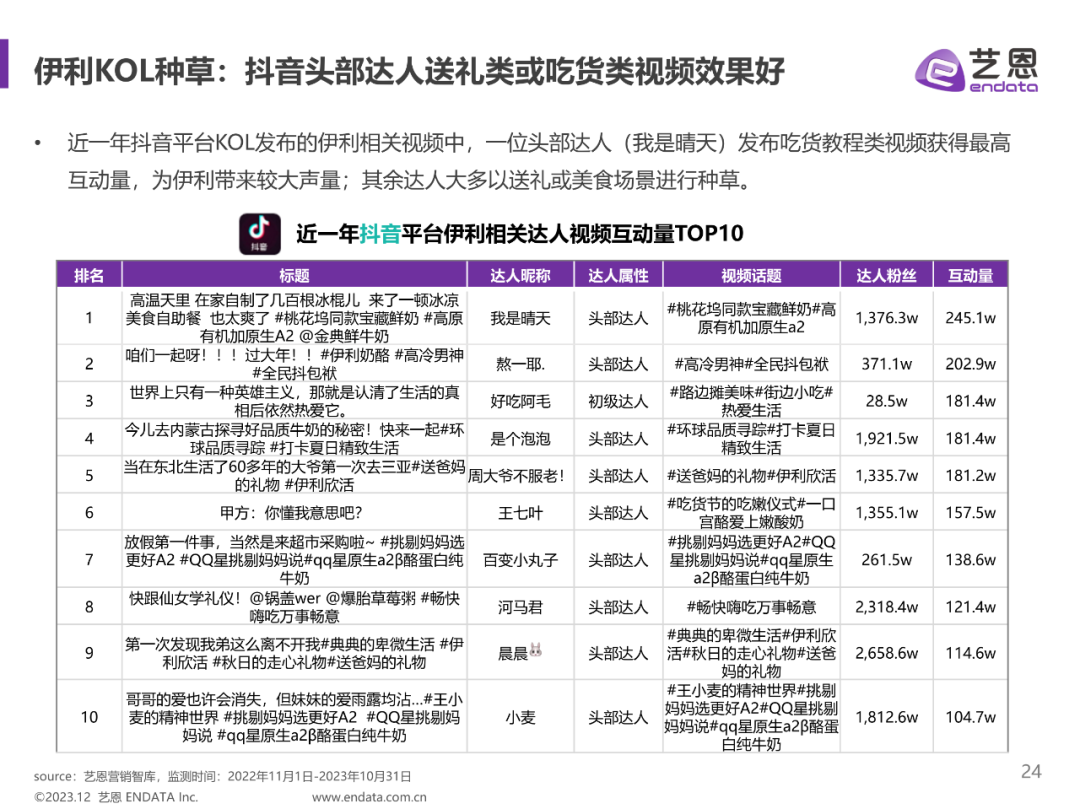This screenshot has width=1080, height=809.
Task: Click the fans value 2,658.6w
Action: (x=886, y=653)
